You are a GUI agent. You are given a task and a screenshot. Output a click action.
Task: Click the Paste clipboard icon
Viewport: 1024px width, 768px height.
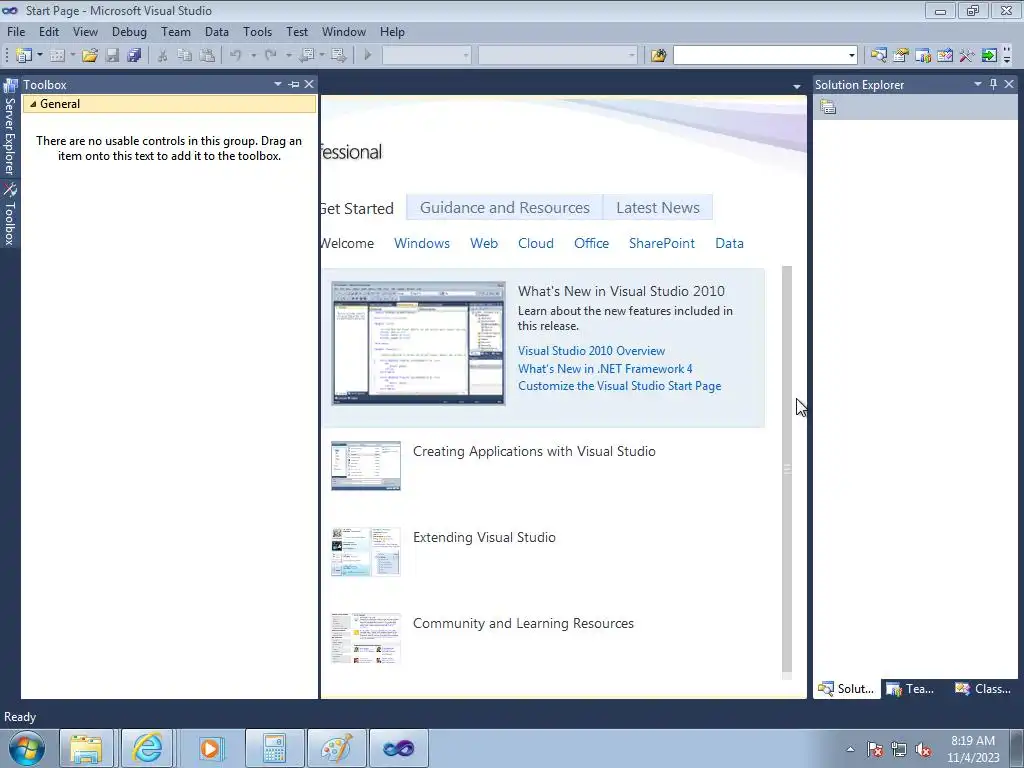pyautogui.click(x=207, y=56)
